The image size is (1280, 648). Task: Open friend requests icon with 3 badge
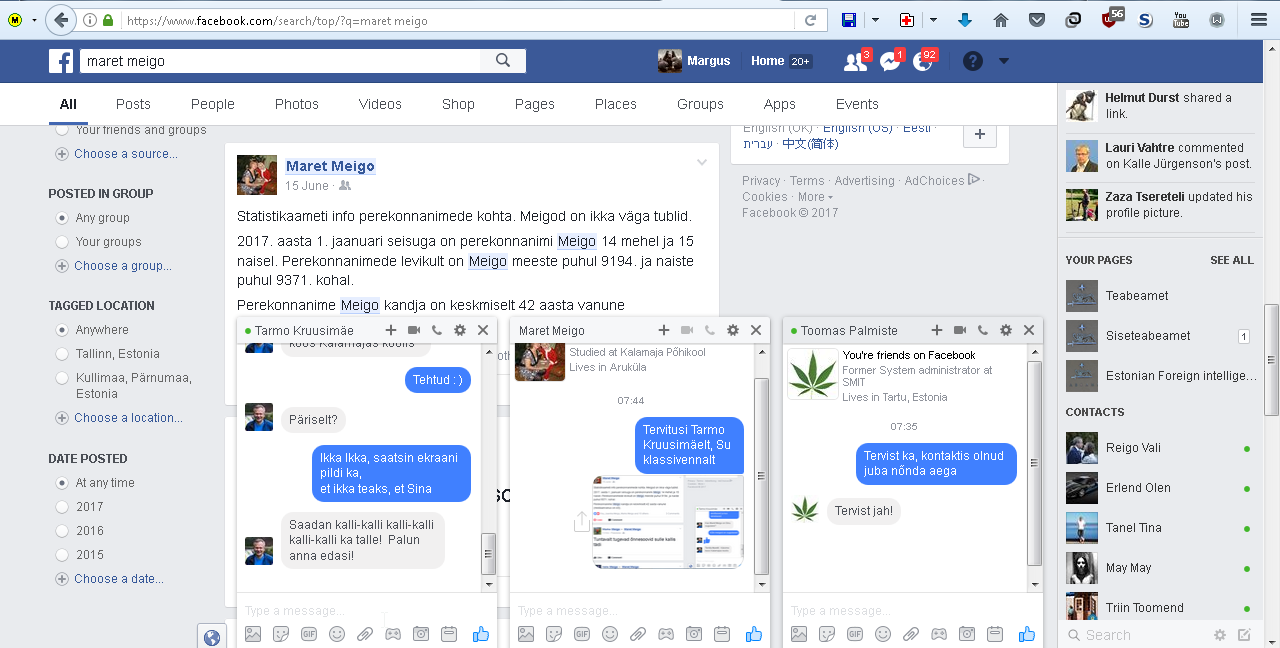(855, 61)
